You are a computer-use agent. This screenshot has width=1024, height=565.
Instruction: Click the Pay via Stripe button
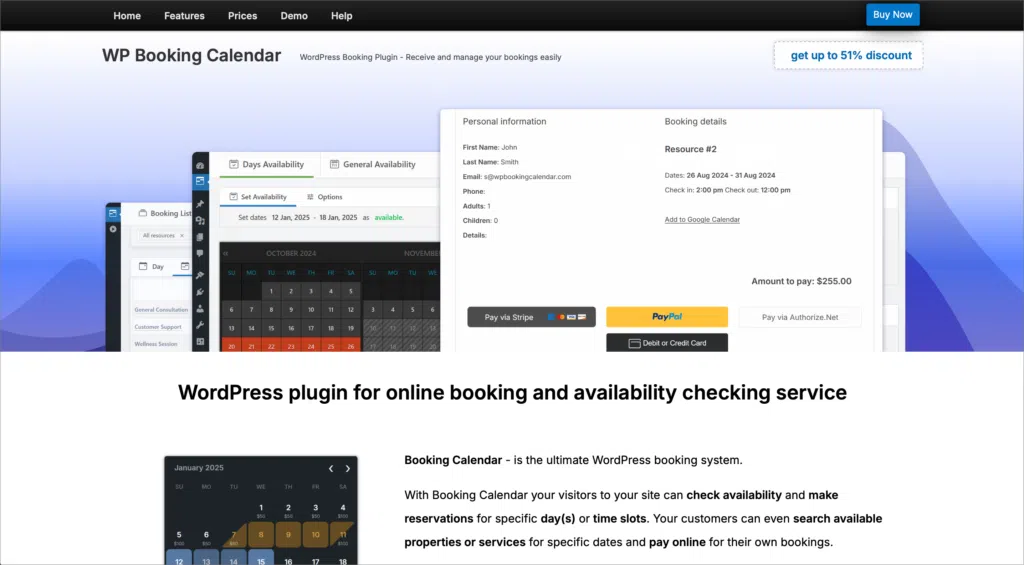[531, 317]
